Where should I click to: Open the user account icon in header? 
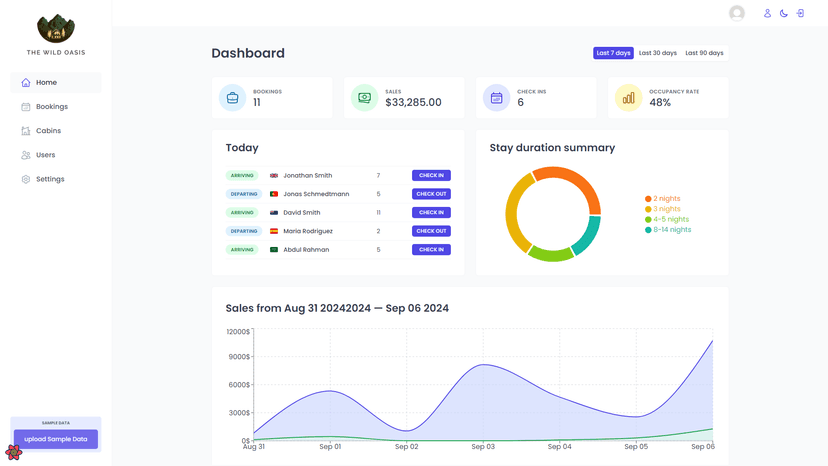tap(767, 14)
